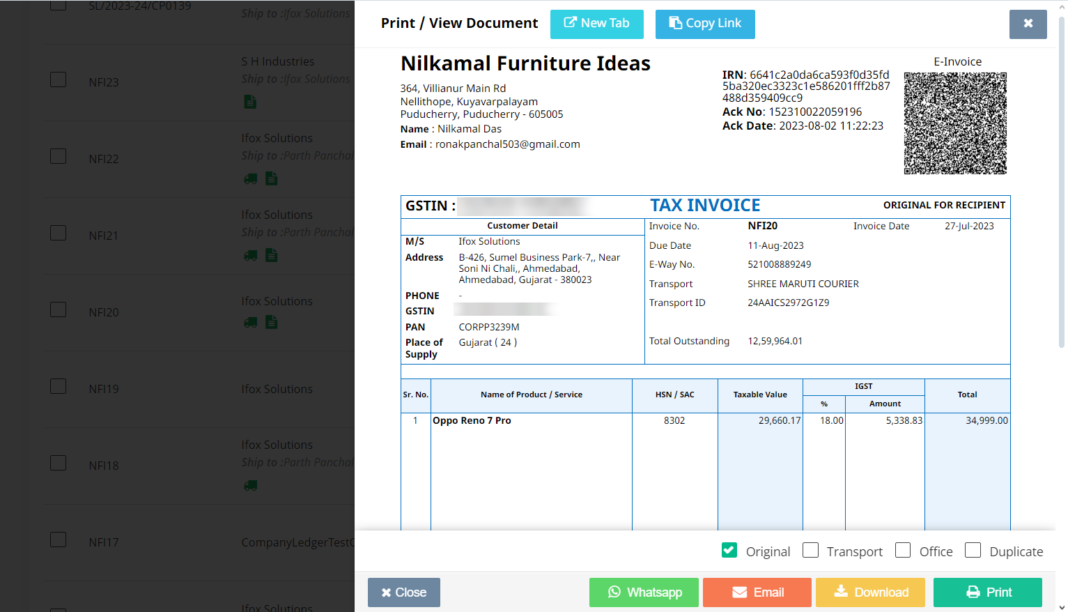Click the download arrow icon on Download button
Viewport: 1068px width, 612px height.
click(x=840, y=592)
